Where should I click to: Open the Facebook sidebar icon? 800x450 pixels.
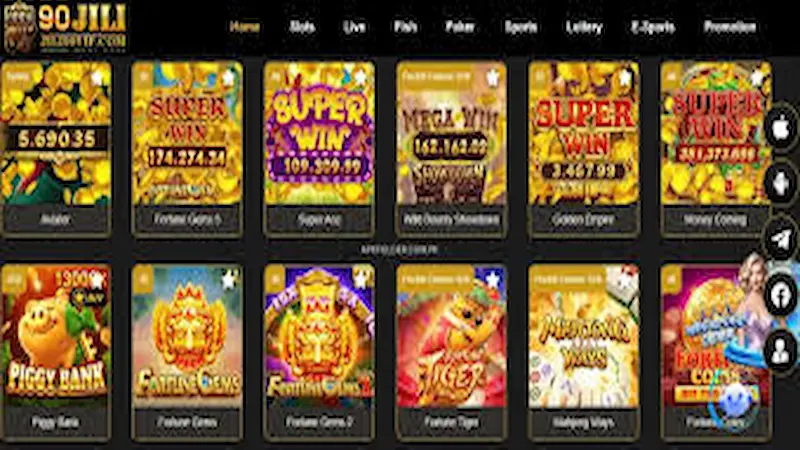(x=781, y=294)
